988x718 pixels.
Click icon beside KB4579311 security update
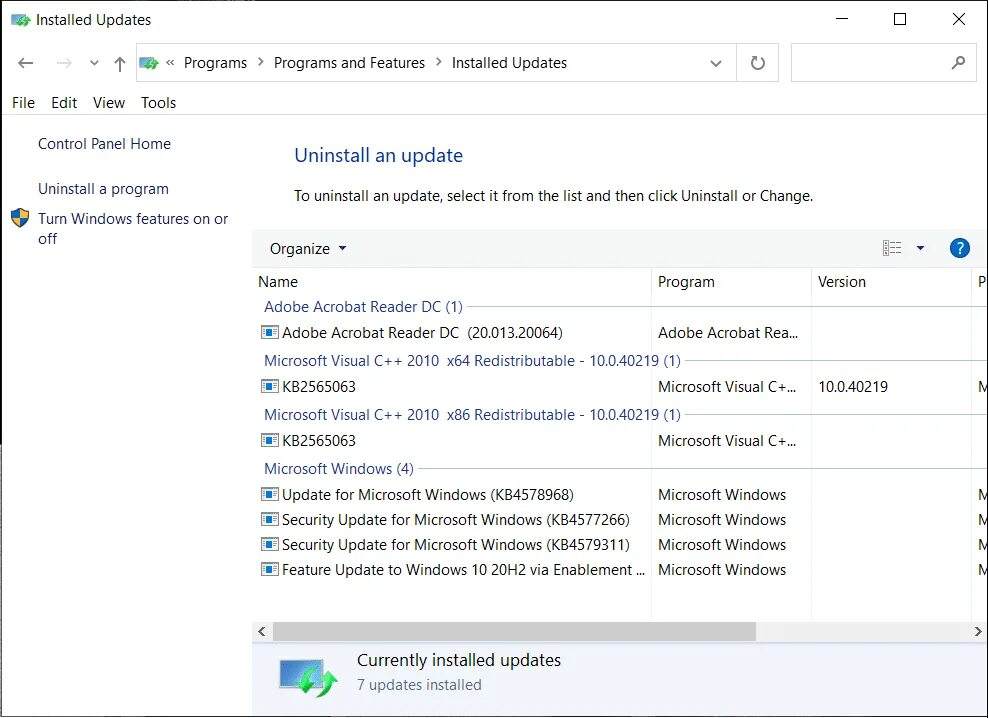270,544
